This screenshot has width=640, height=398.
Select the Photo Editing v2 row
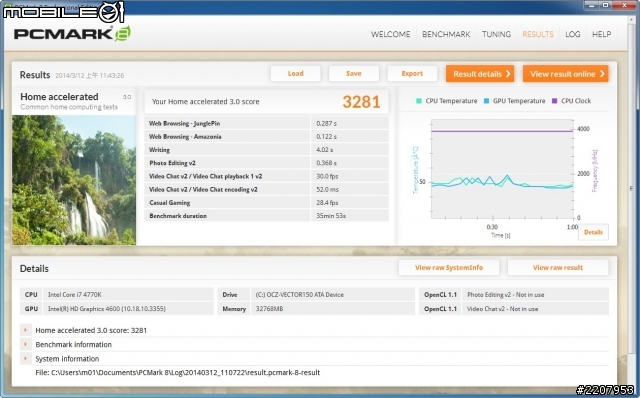tap(266, 163)
